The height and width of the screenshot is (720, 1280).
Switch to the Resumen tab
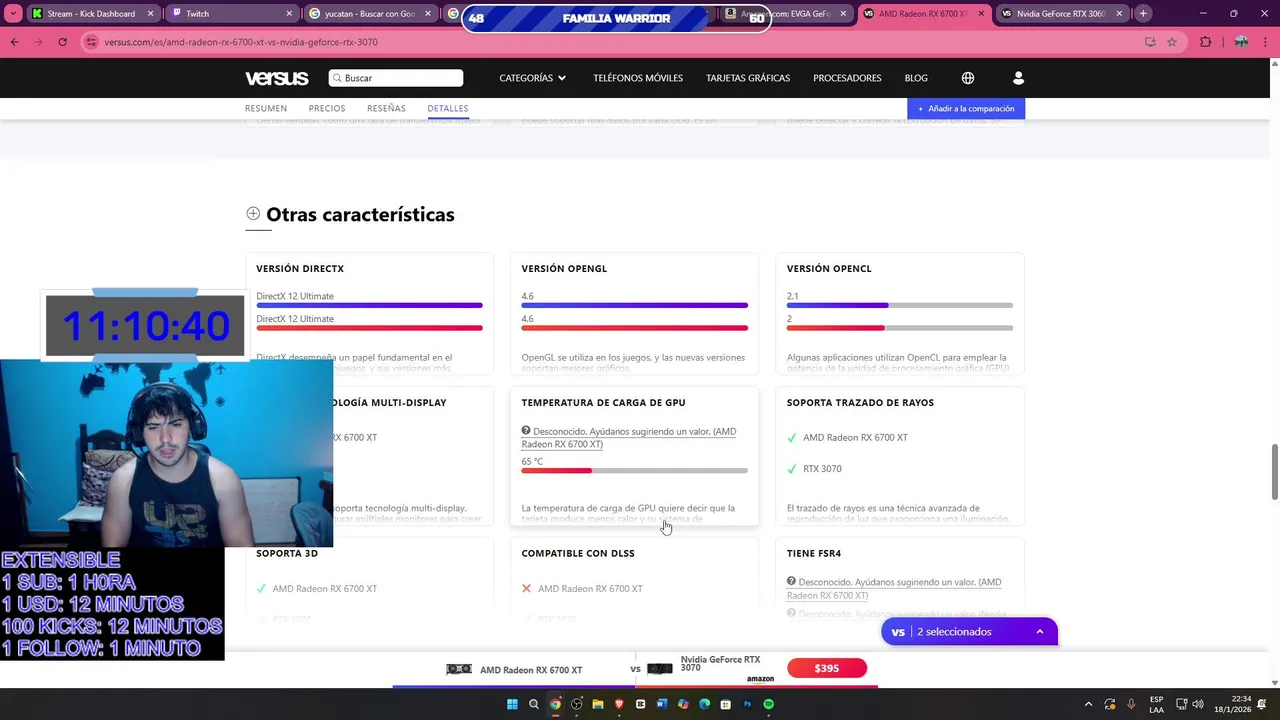[x=266, y=108]
